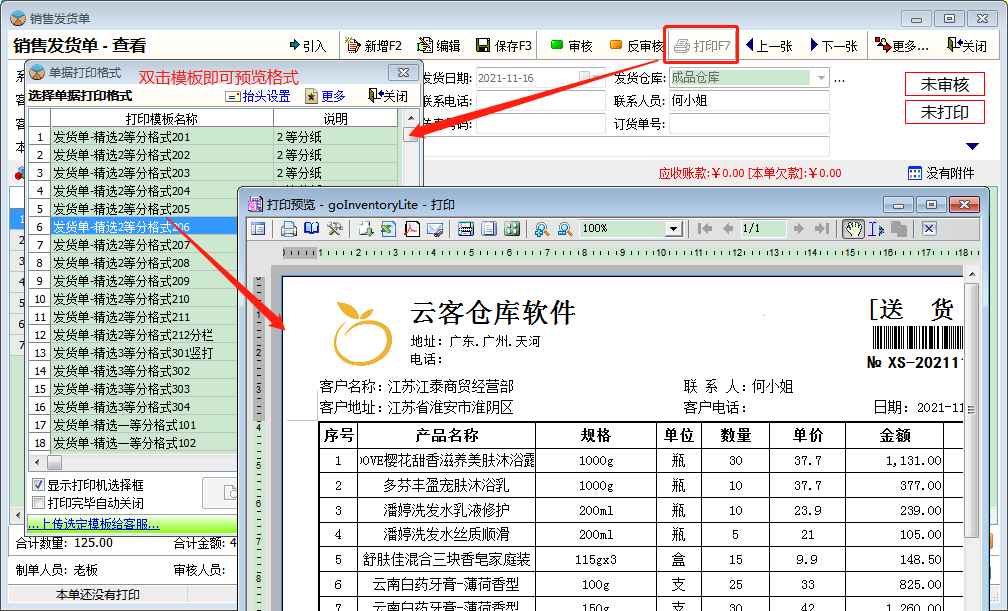Click the 未审核 status label
The width and height of the screenshot is (1008, 611).
(x=945, y=84)
